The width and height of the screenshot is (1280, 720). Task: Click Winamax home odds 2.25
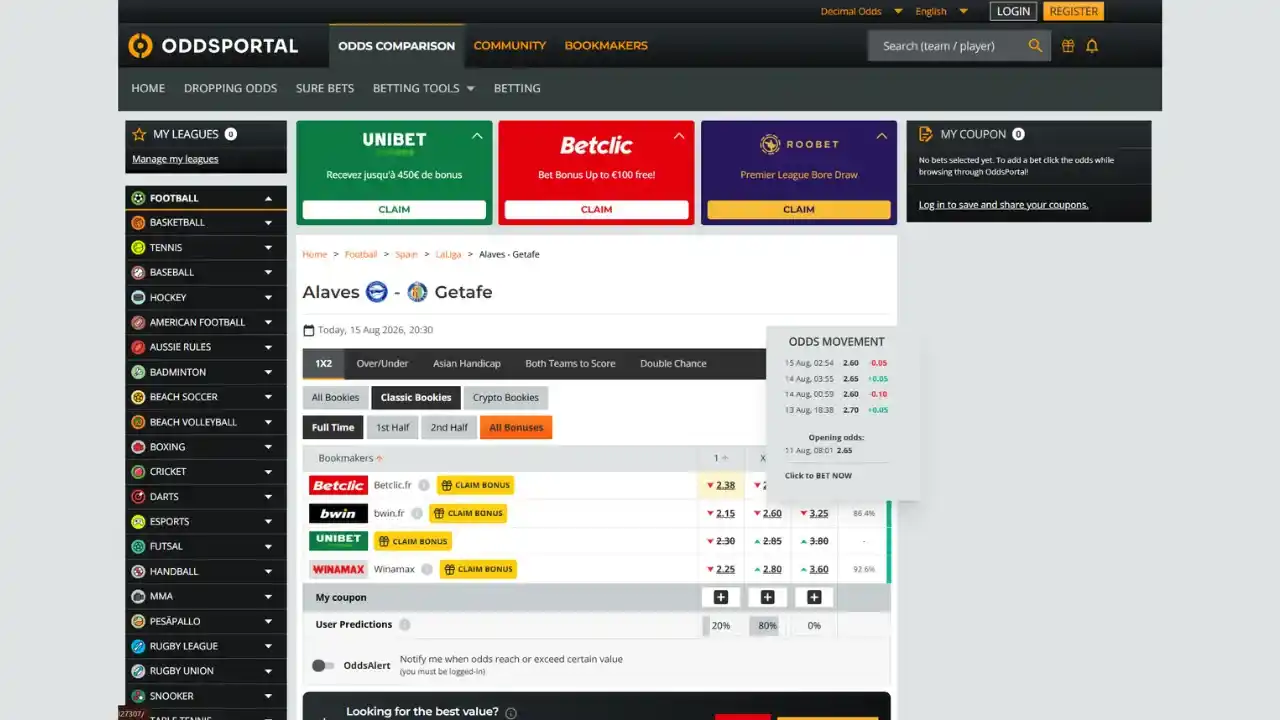point(725,569)
